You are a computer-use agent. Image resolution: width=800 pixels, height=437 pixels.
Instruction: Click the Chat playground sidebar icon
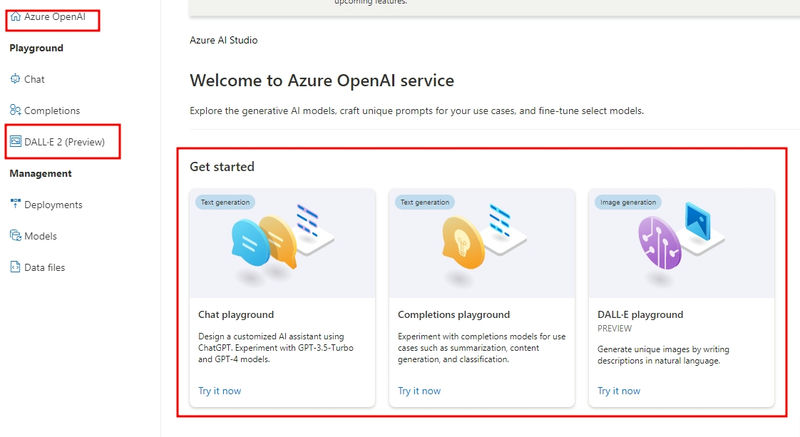point(15,79)
